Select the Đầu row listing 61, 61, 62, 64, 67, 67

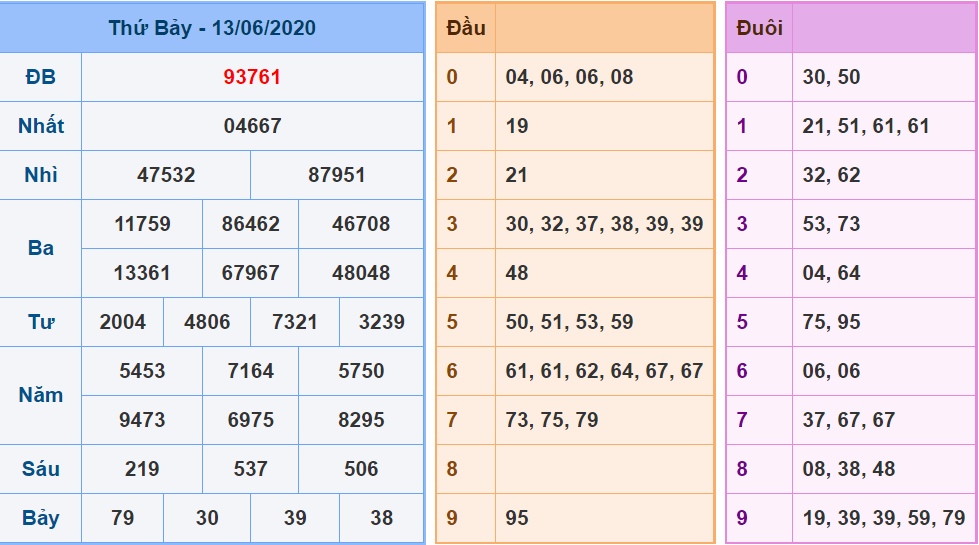coord(604,371)
